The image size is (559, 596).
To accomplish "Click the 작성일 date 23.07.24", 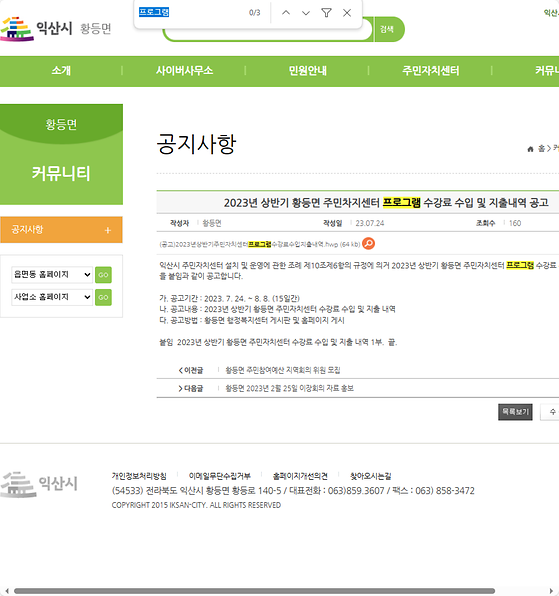I will click(370, 224).
